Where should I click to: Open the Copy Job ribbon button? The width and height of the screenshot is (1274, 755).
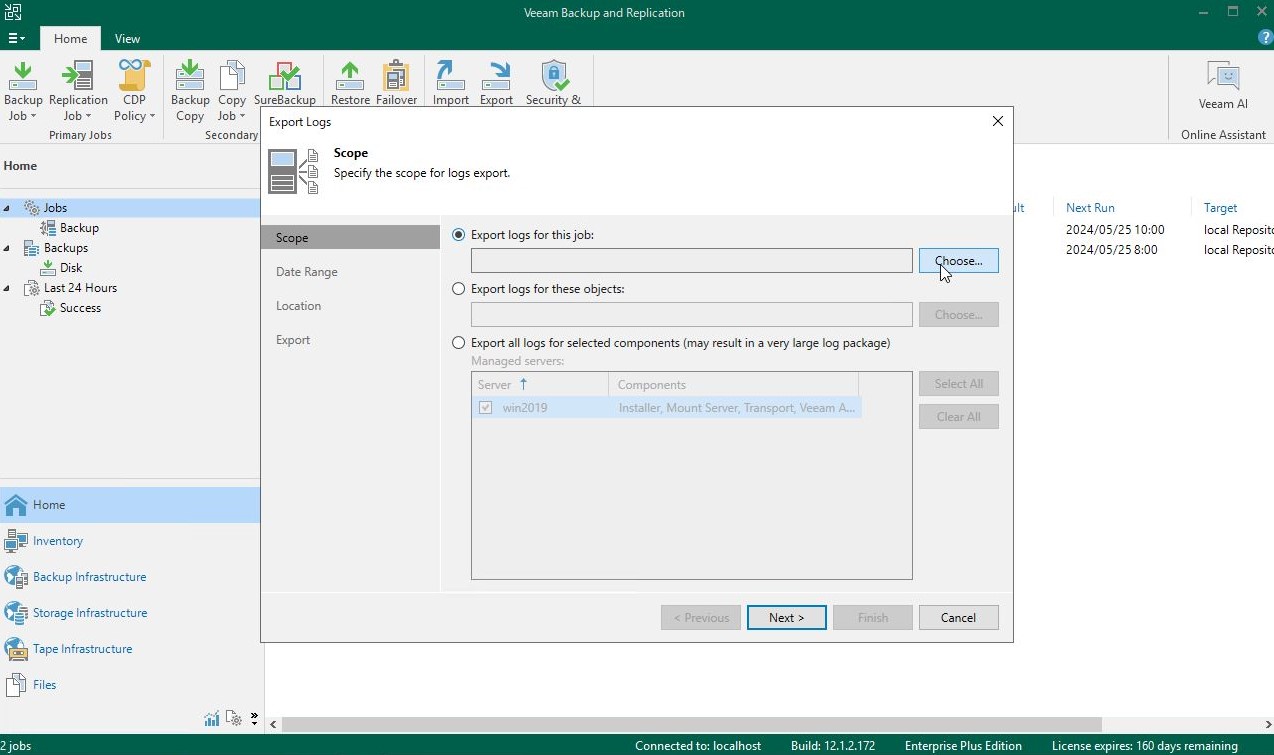tap(232, 91)
